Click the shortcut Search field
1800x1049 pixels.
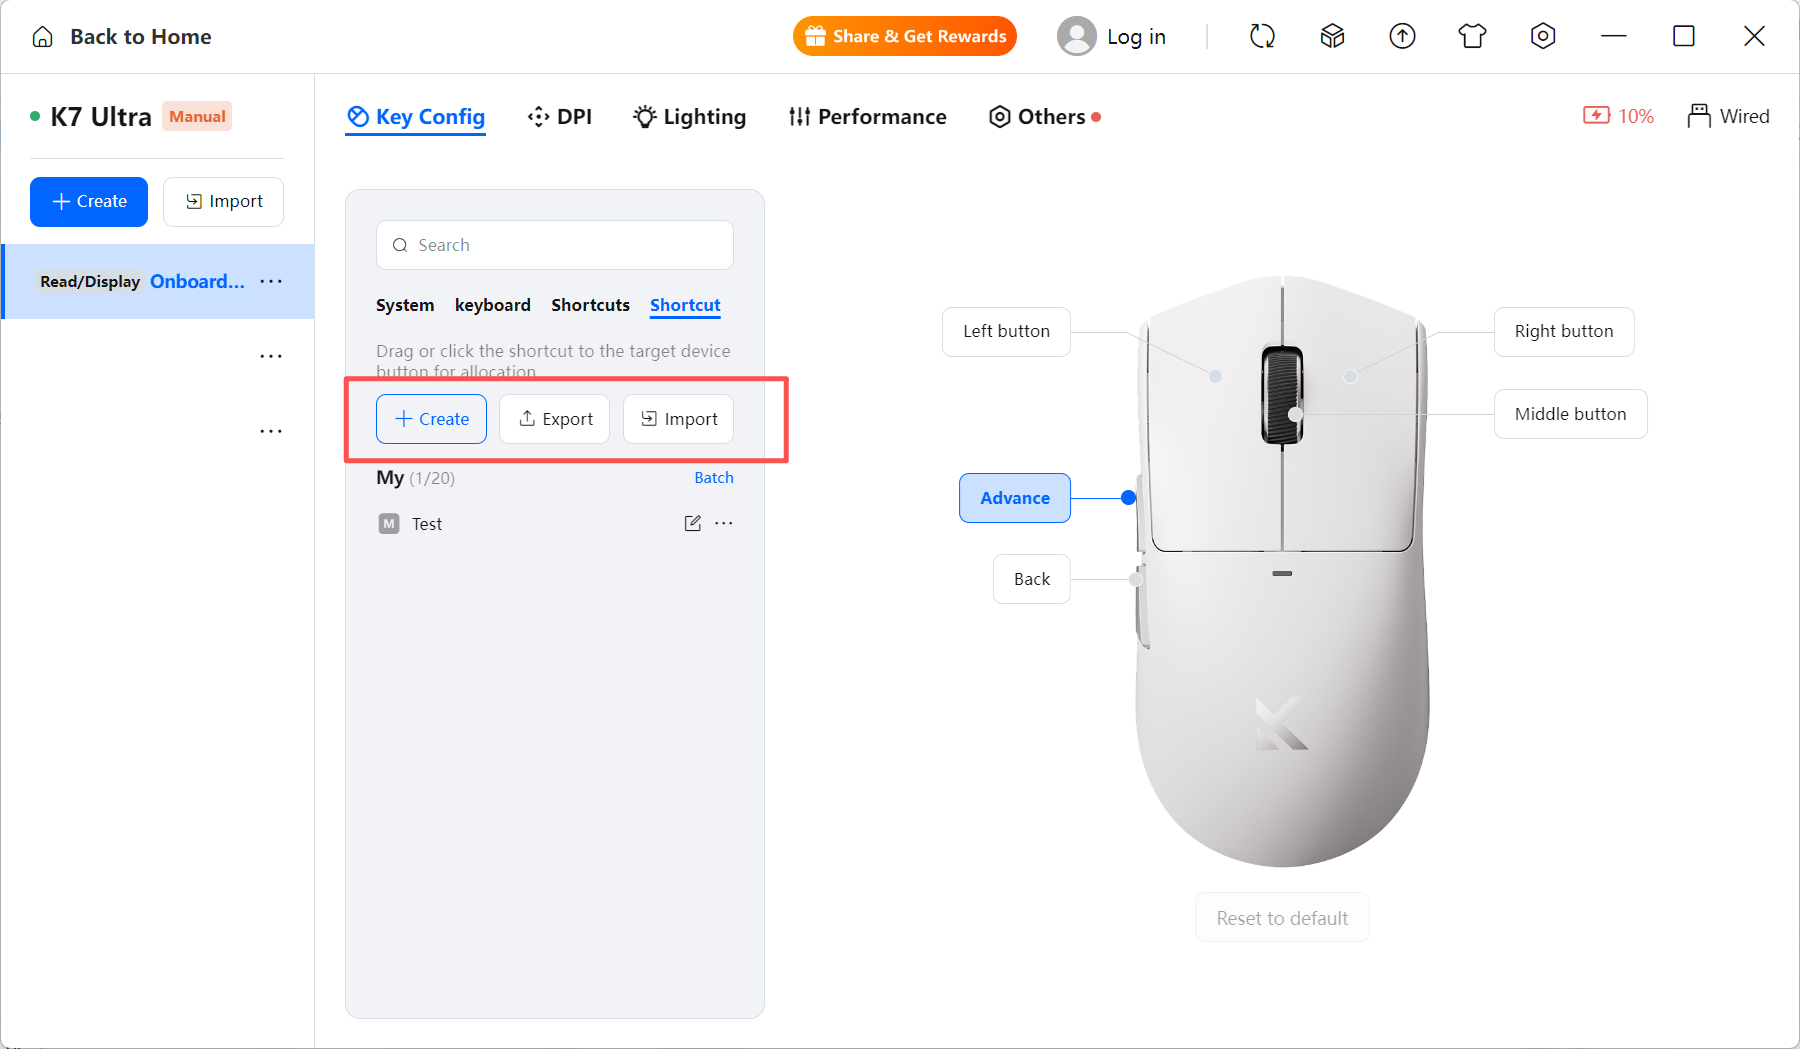pos(555,245)
